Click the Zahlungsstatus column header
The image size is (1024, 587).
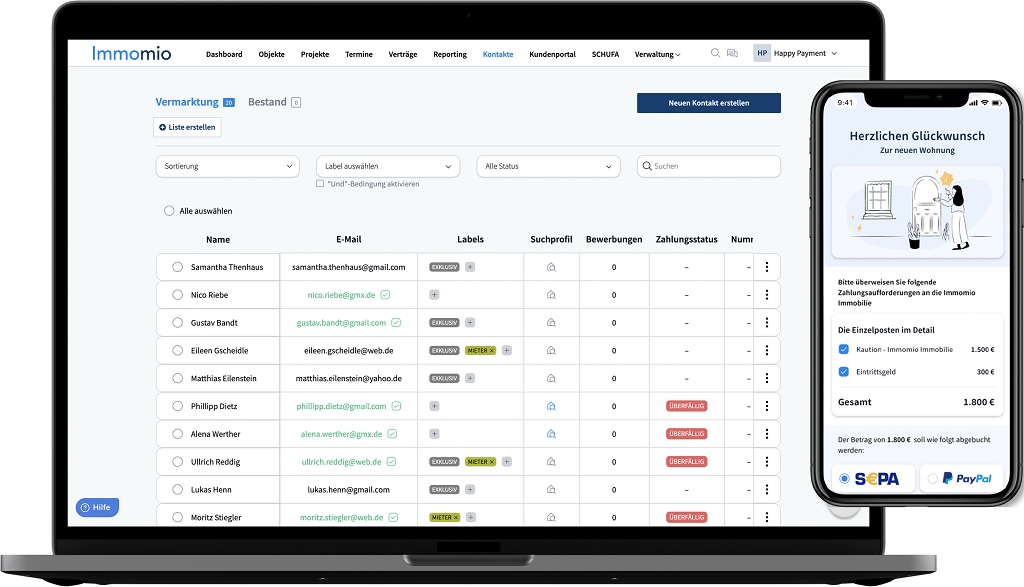pos(686,240)
